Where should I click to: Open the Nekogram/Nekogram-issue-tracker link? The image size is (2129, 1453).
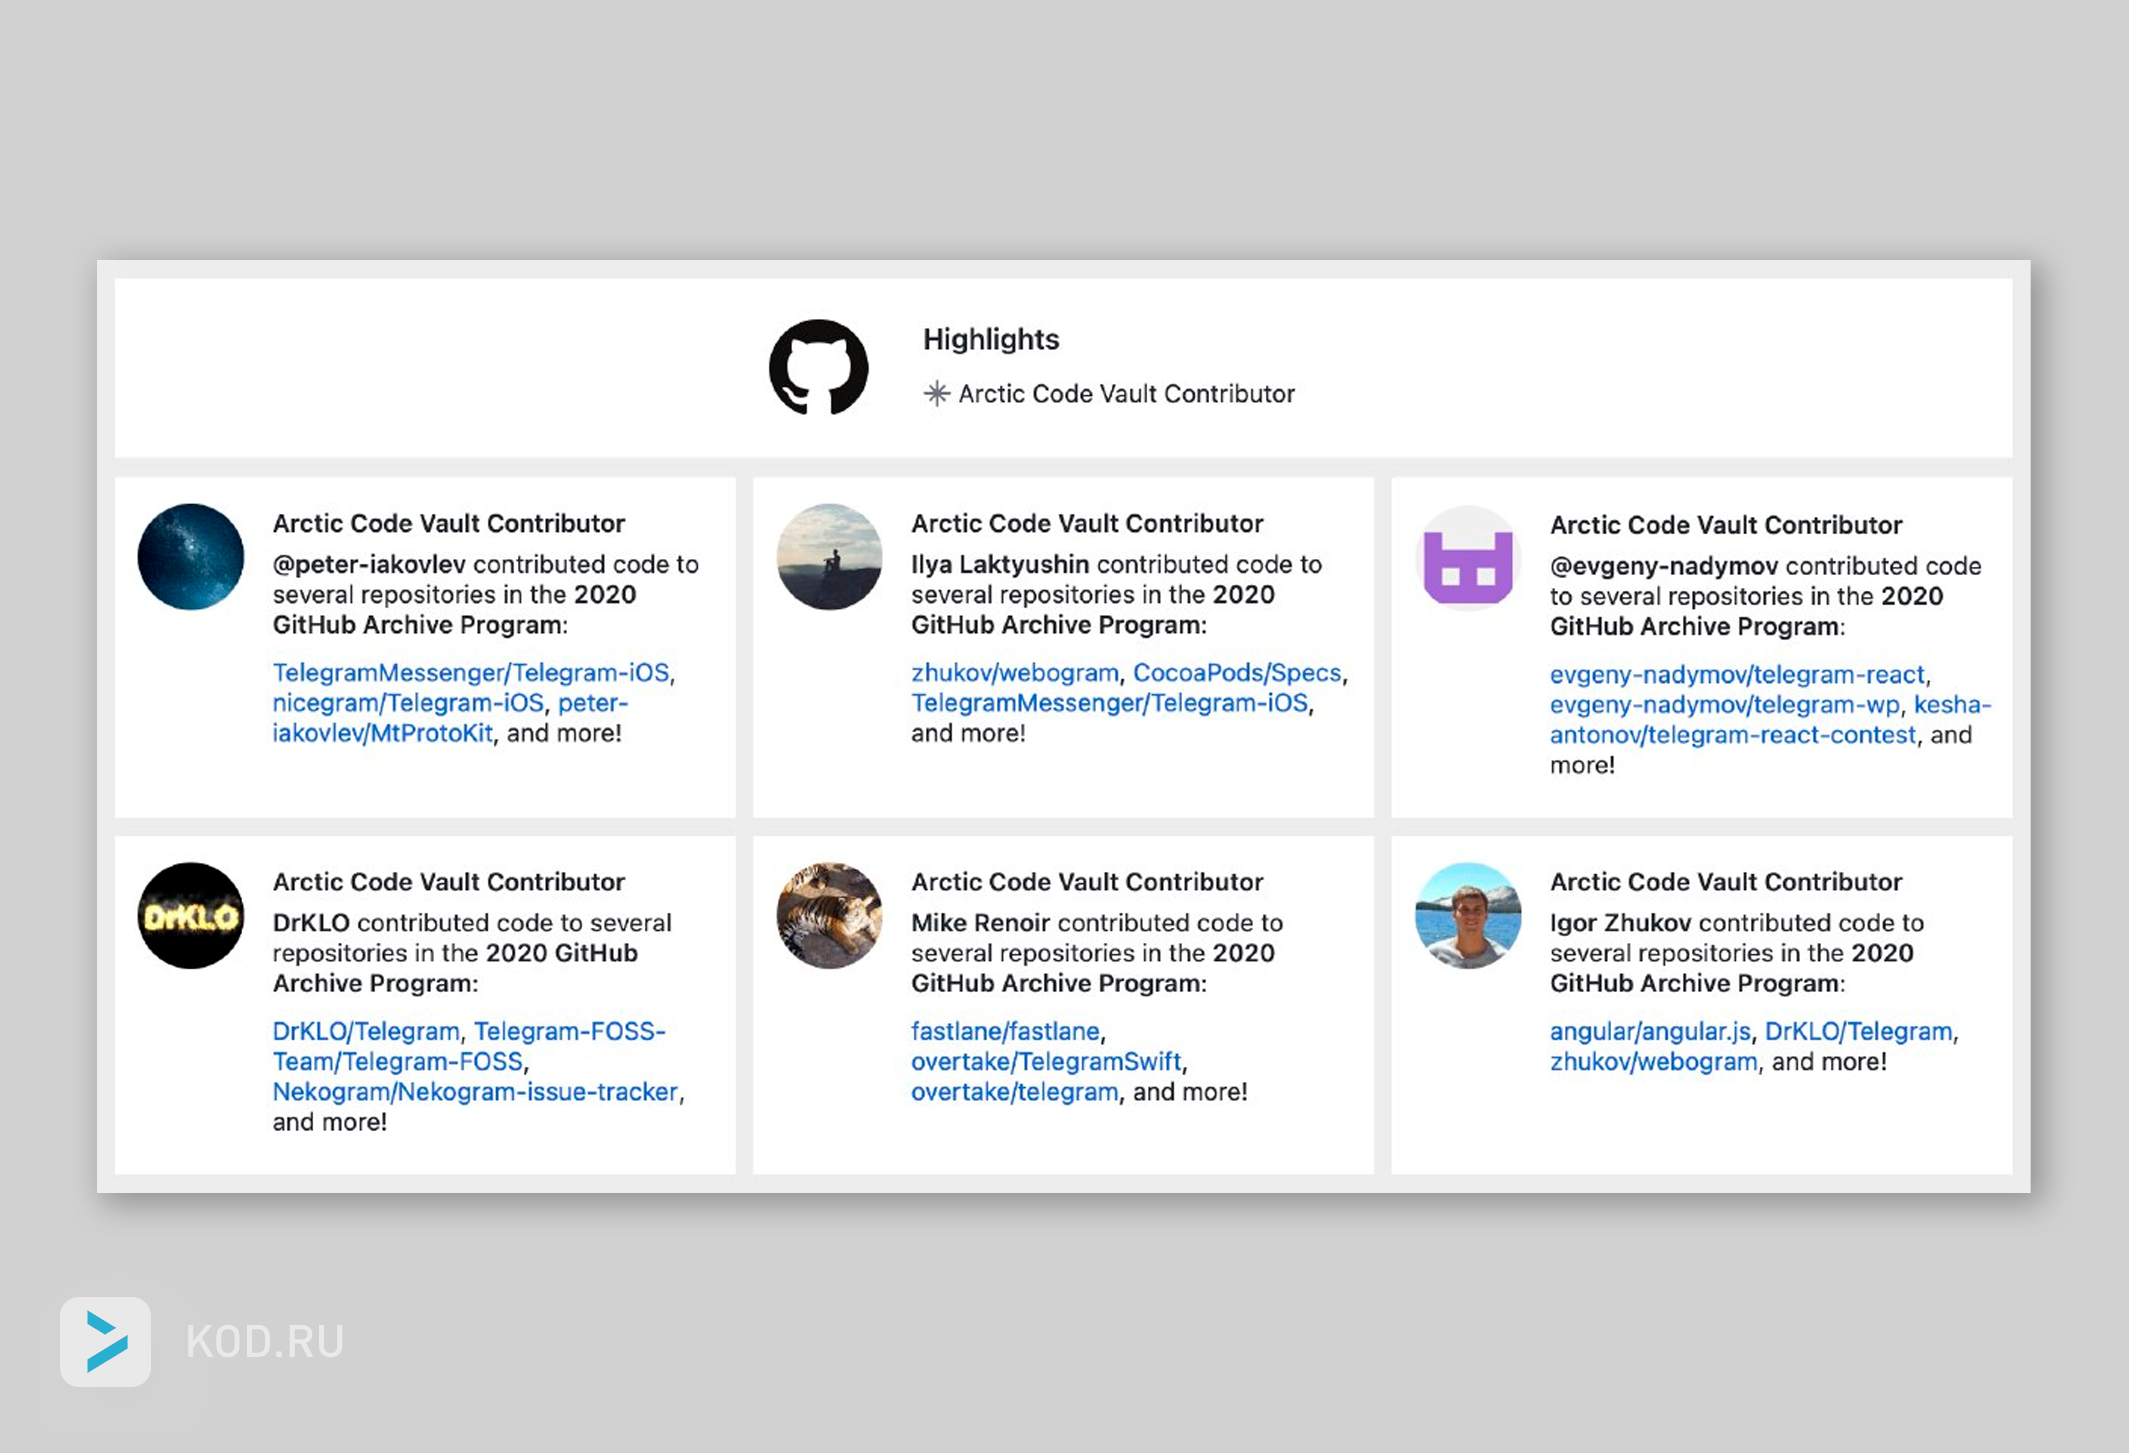475,1091
